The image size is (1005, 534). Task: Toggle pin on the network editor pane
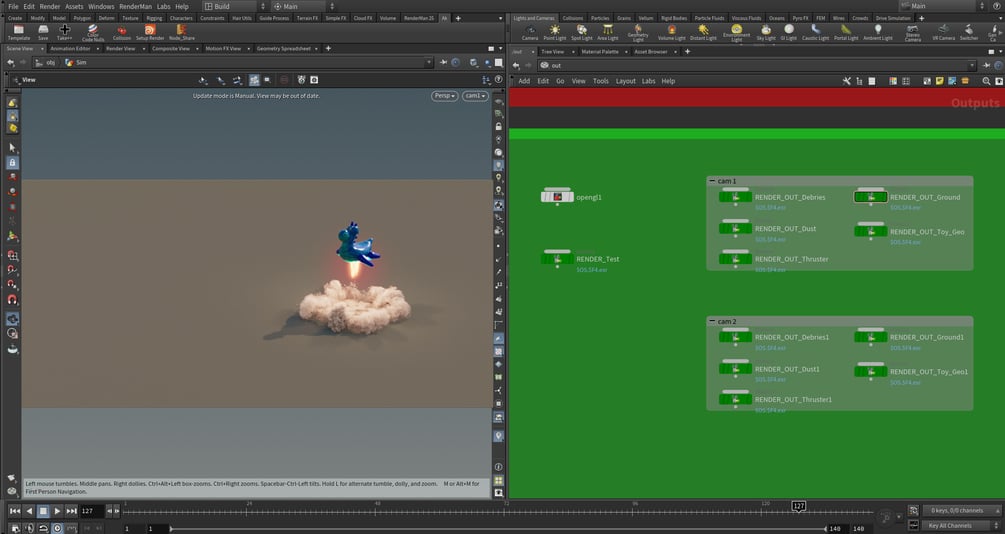coord(986,65)
